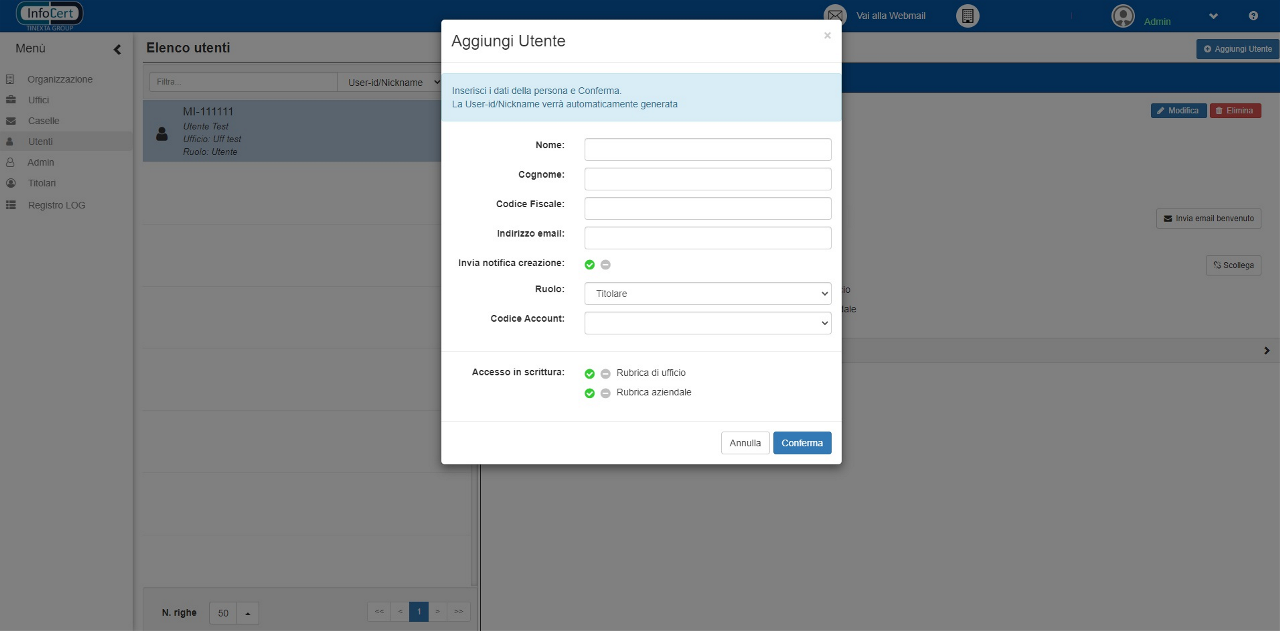Click the Webmail envelope icon
This screenshot has width=1280, height=631.
click(x=834, y=16)
